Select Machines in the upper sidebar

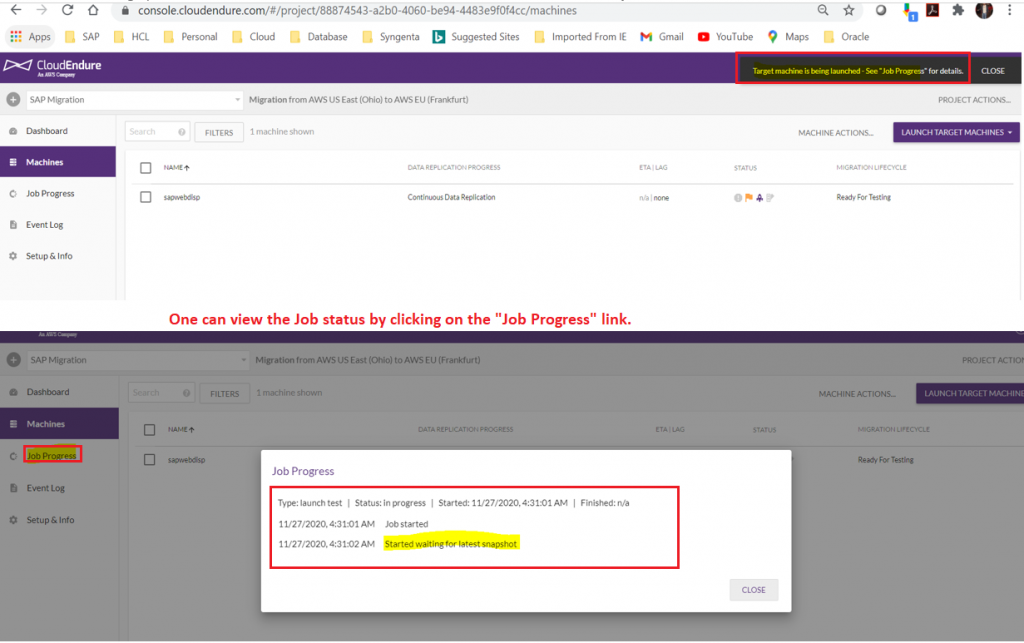(x=57, y=162)
